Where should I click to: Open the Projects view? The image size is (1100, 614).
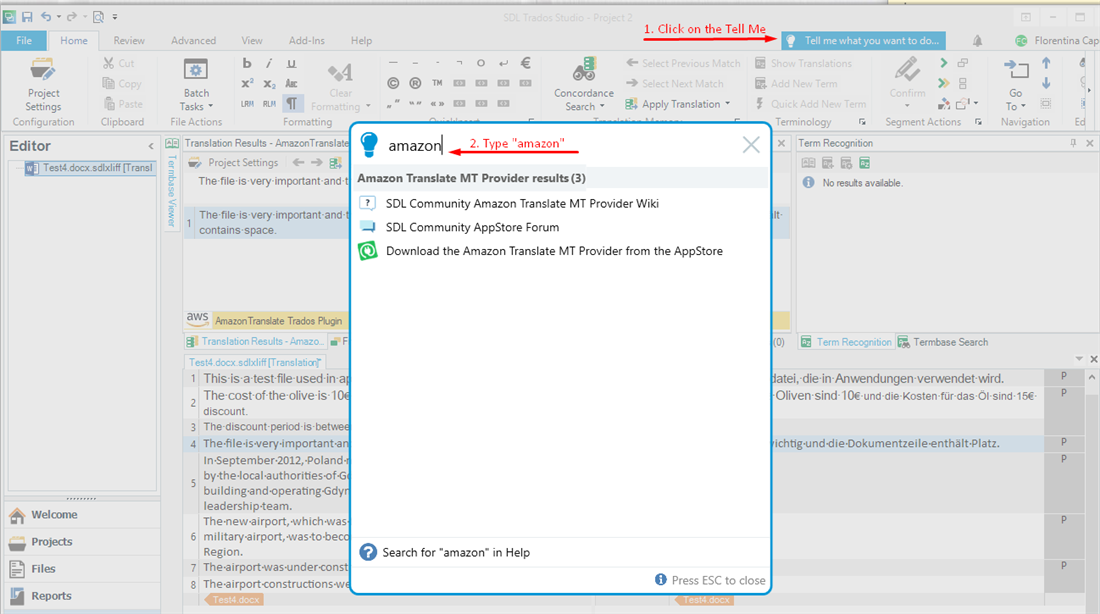82,542
